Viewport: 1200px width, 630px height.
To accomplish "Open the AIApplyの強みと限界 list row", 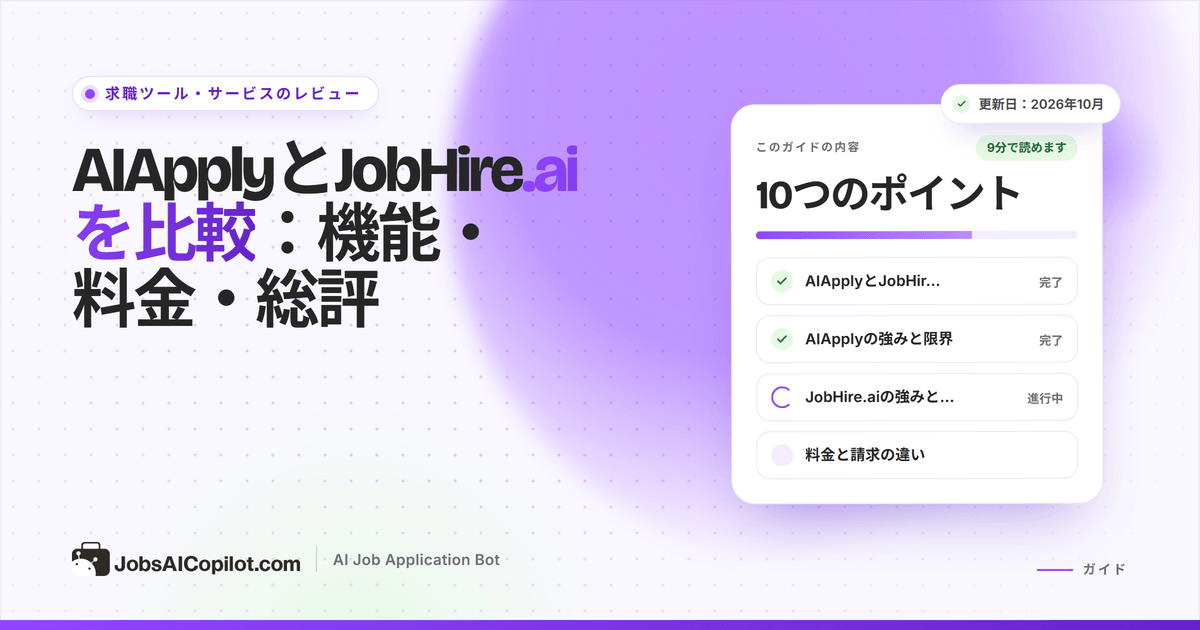I will click(917, 339).
